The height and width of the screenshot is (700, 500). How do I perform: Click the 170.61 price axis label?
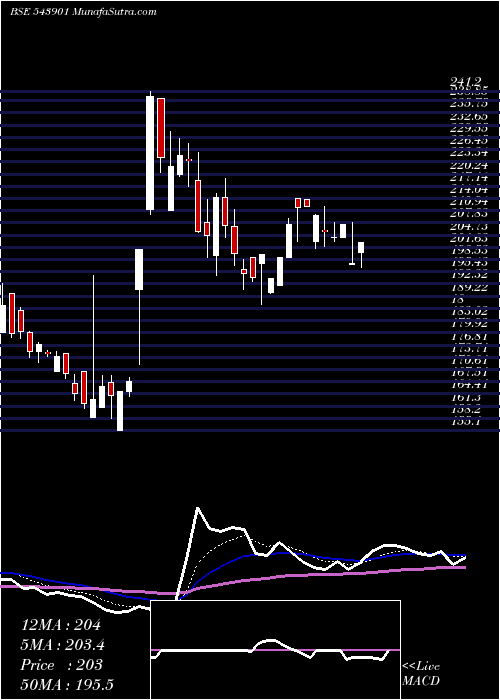(x=468, y=361)
